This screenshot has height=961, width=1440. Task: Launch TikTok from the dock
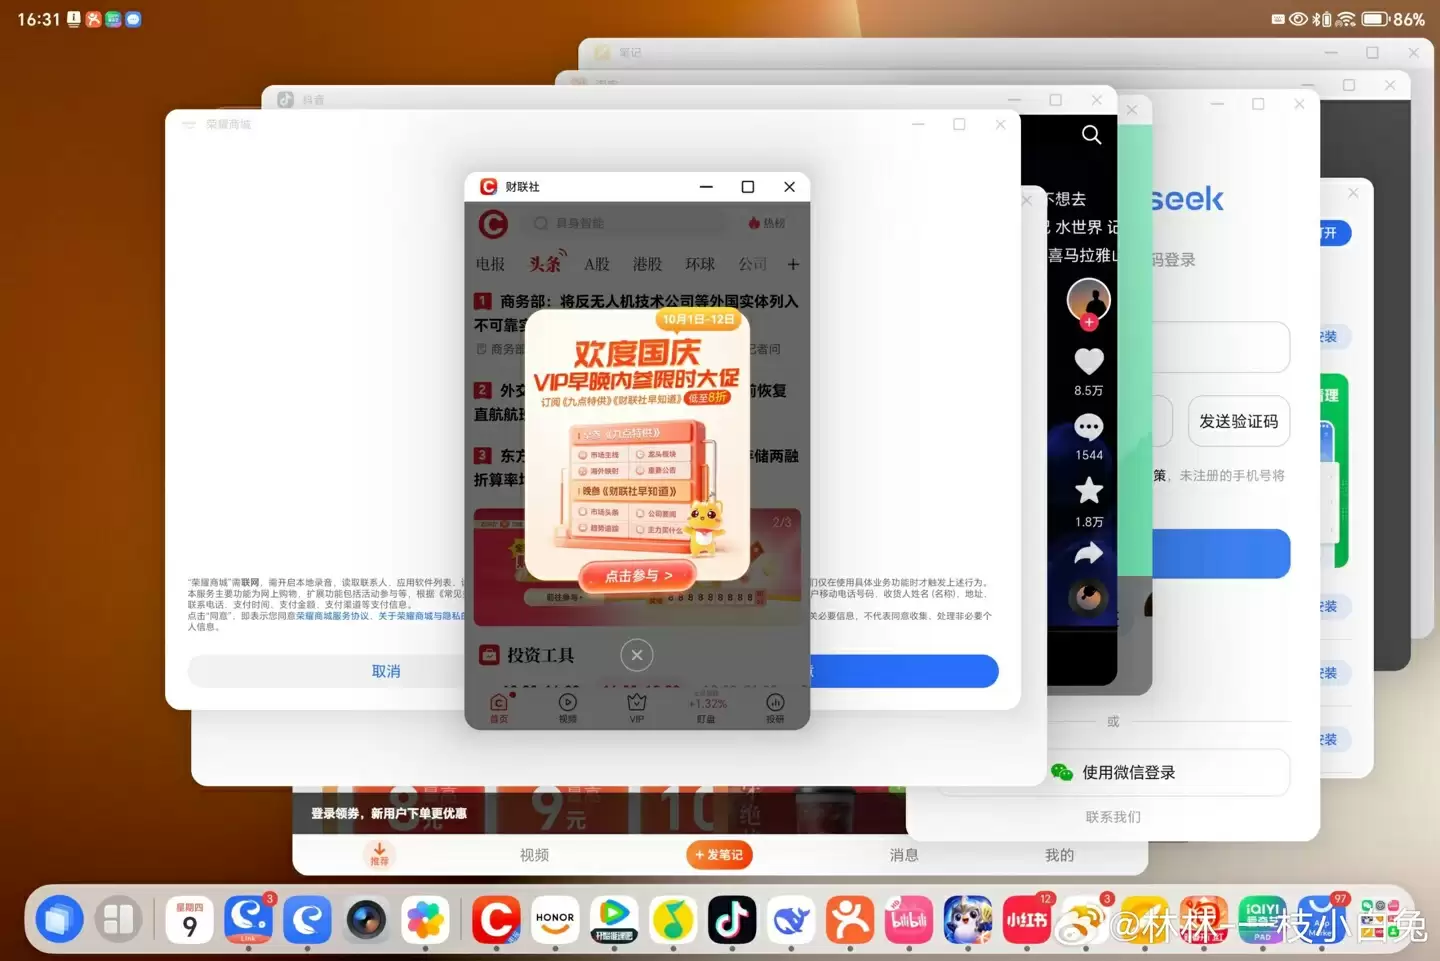click(x=732, y=919)
